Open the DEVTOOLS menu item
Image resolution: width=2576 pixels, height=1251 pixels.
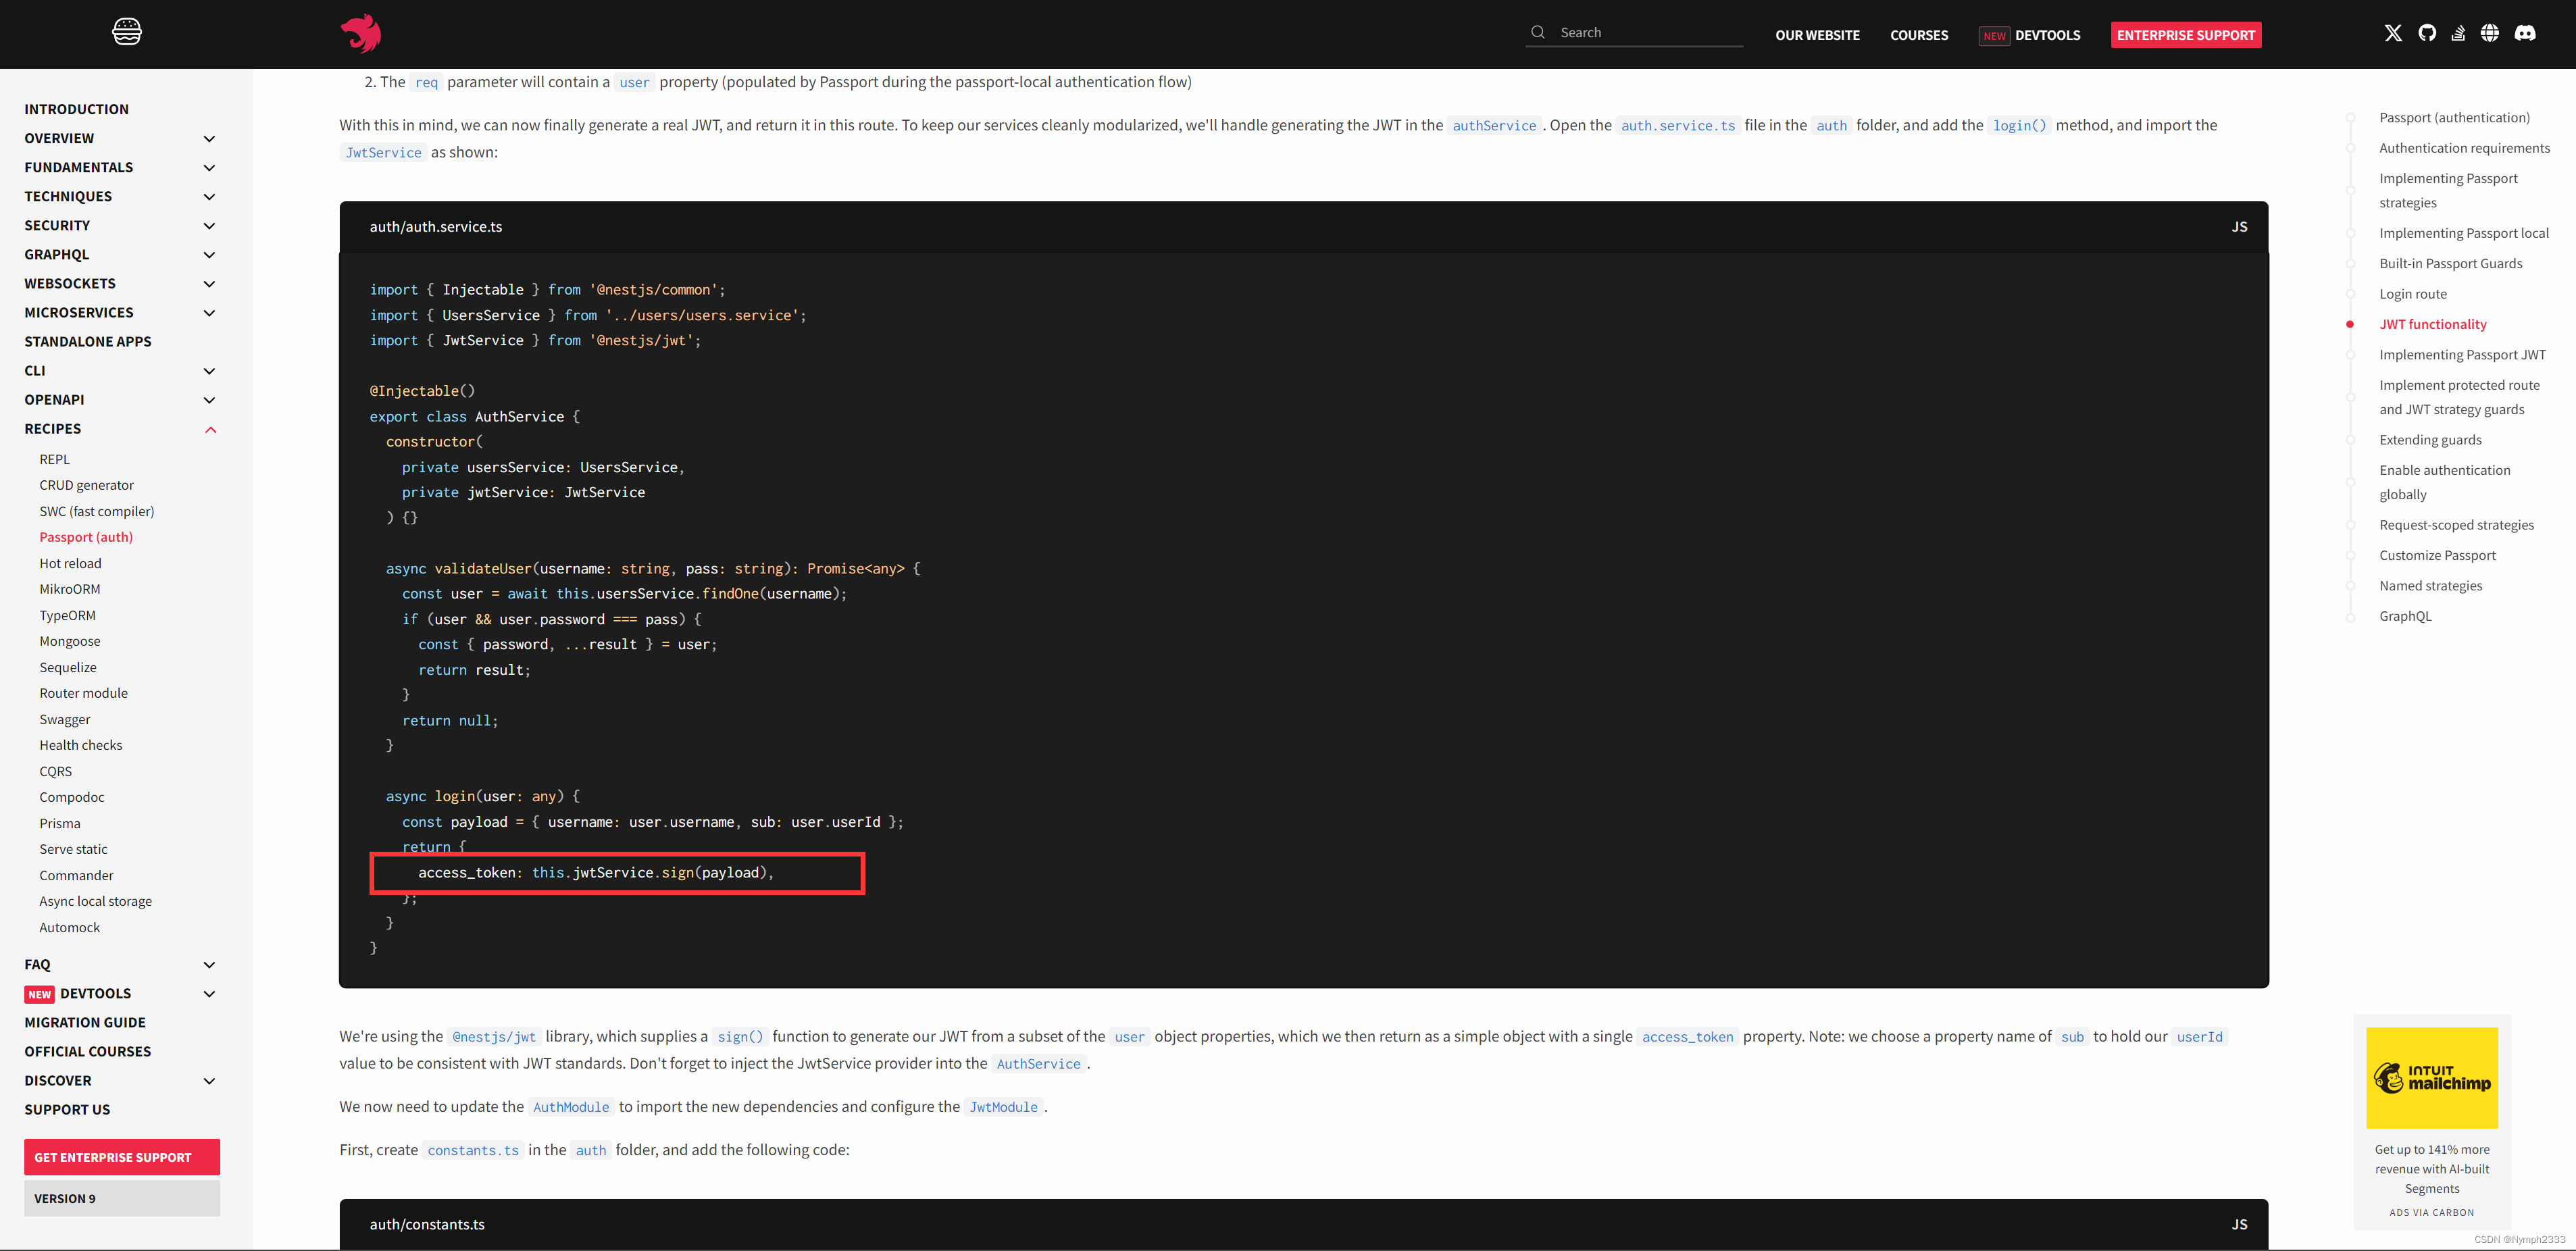[x=2046, y=35]
